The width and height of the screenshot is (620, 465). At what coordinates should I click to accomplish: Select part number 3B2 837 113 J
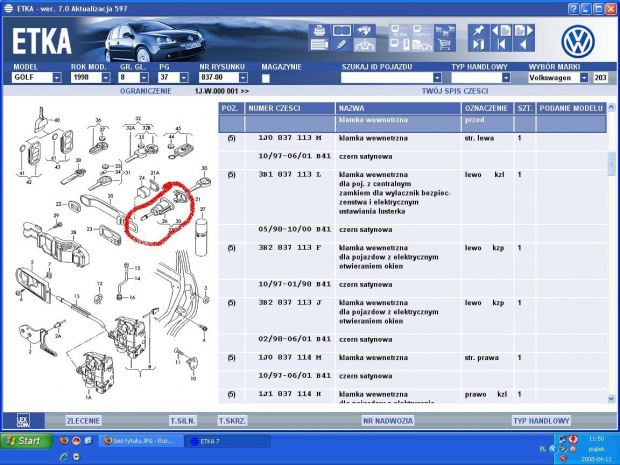pyautogui.click(x=290, y=302)
